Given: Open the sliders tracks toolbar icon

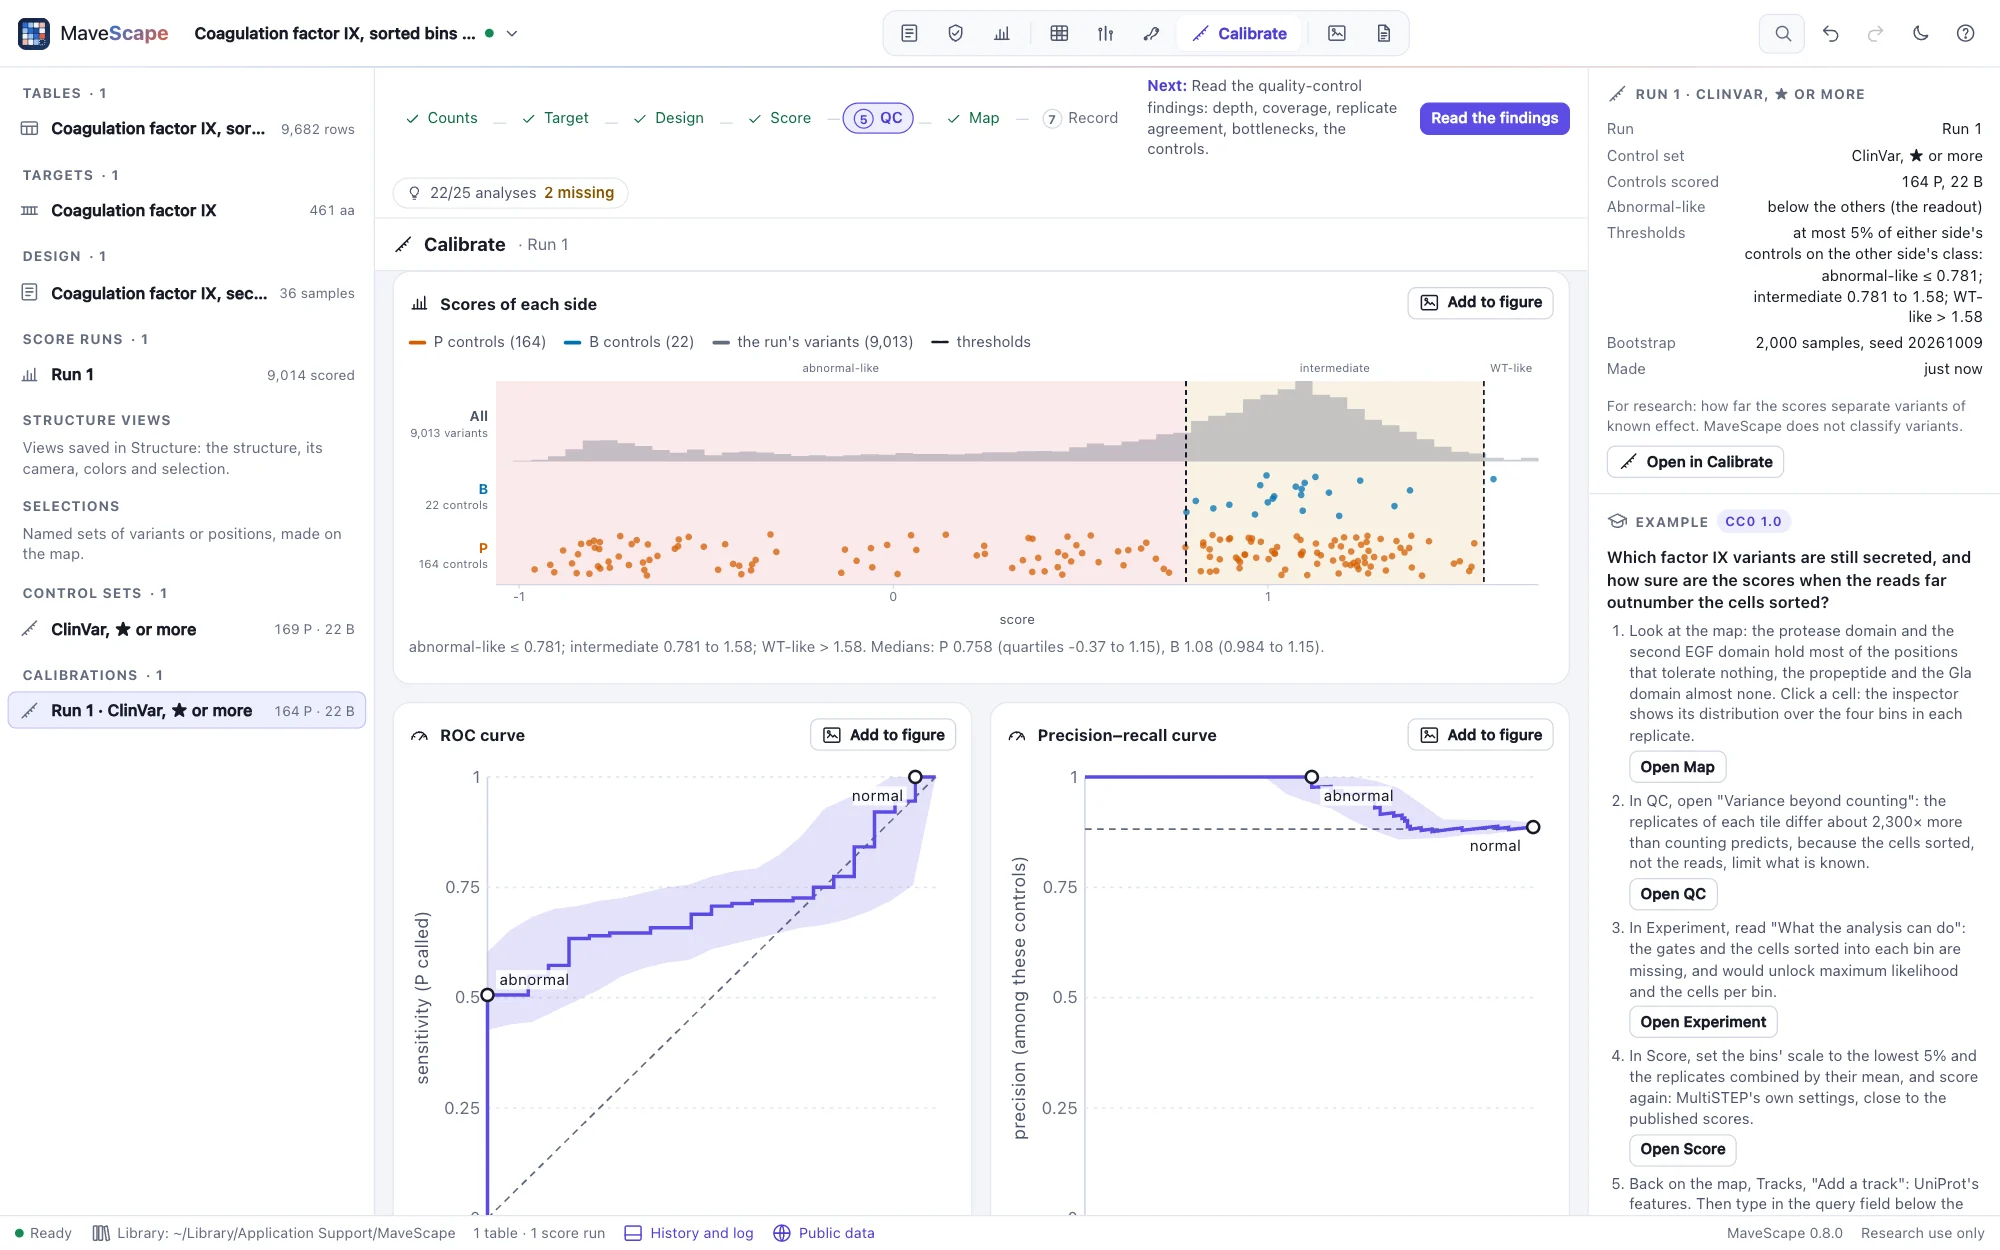Looking at the screenshot, I should pyautogui.click(x=1105, y=33).
